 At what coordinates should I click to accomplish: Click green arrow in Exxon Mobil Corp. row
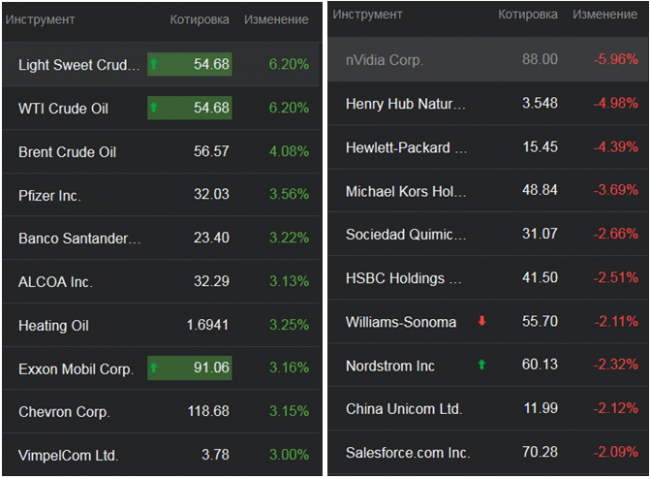click(154, 368)
